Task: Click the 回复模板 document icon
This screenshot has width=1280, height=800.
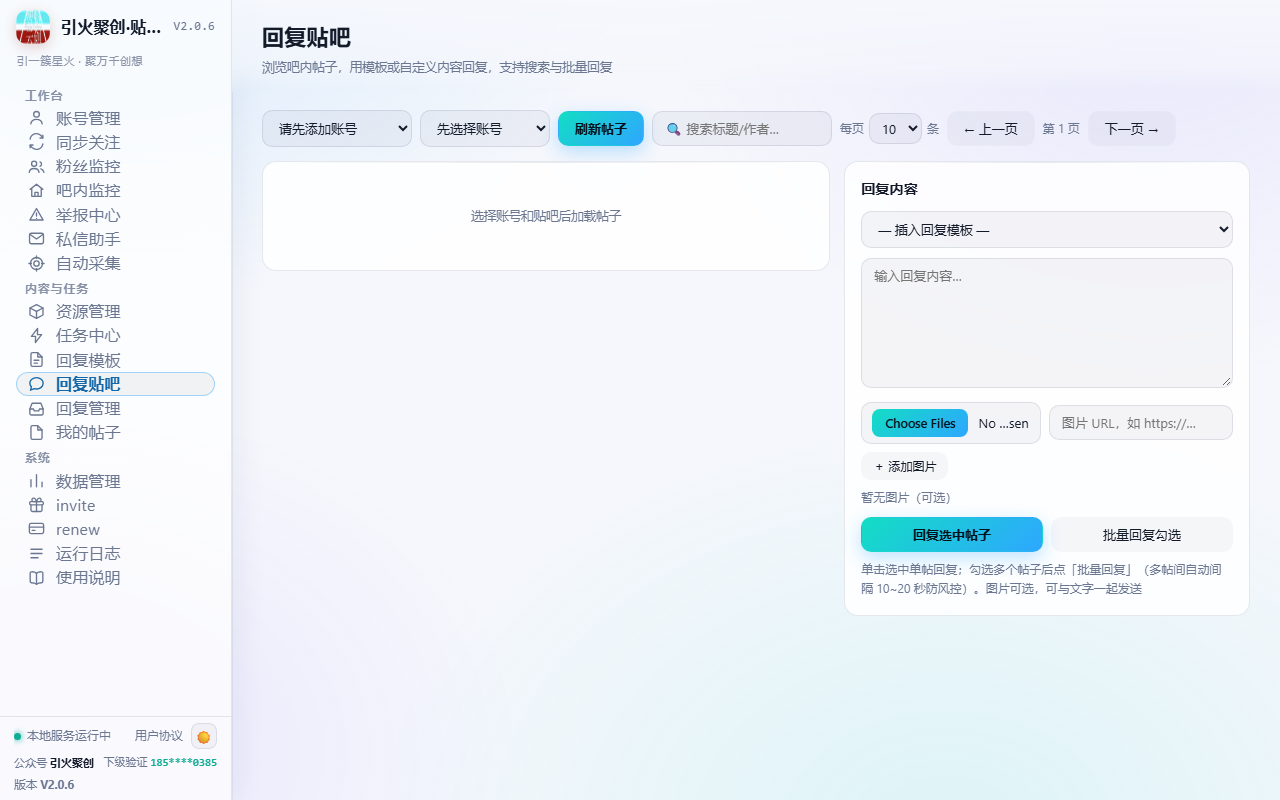Action: (37, 360)
